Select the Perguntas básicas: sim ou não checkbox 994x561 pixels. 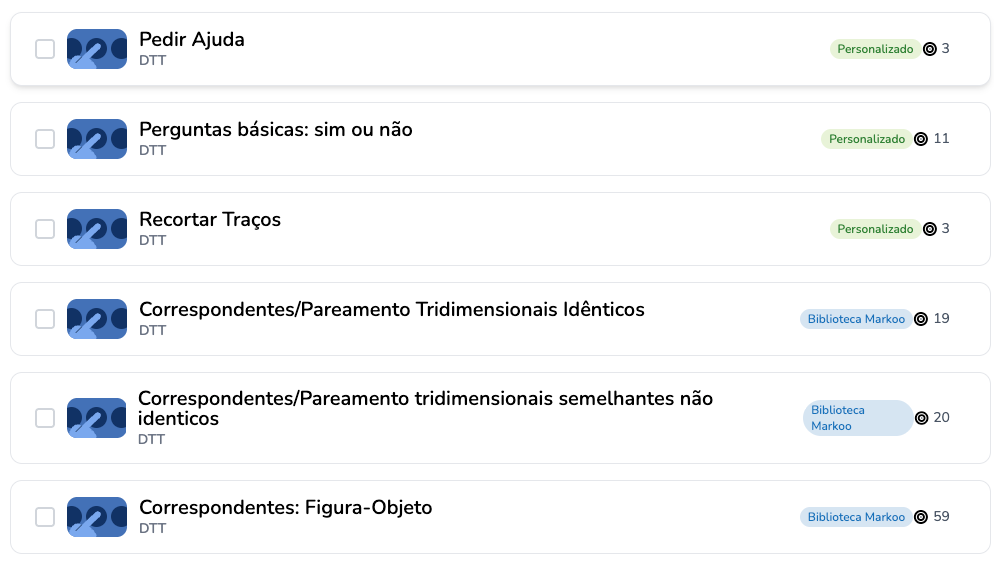point(45,139)
